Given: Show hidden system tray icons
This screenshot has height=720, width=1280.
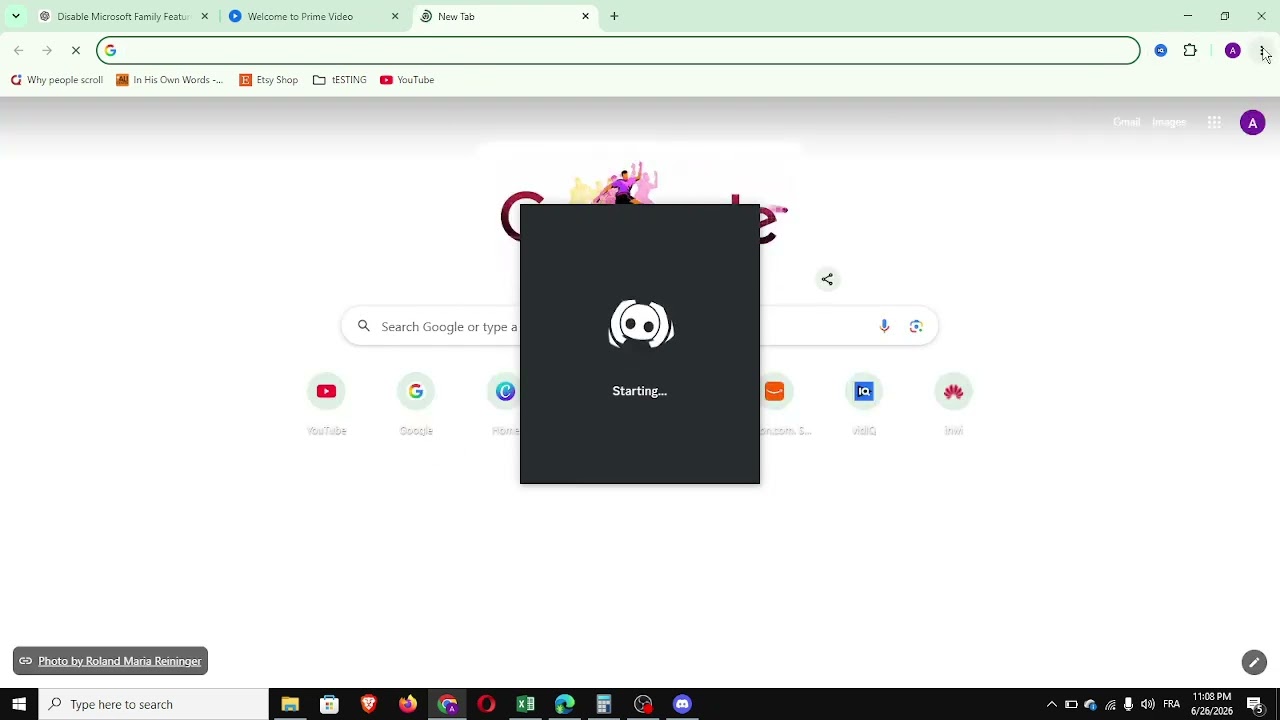Looking at the screenshot, I should tap(1051, 704).
